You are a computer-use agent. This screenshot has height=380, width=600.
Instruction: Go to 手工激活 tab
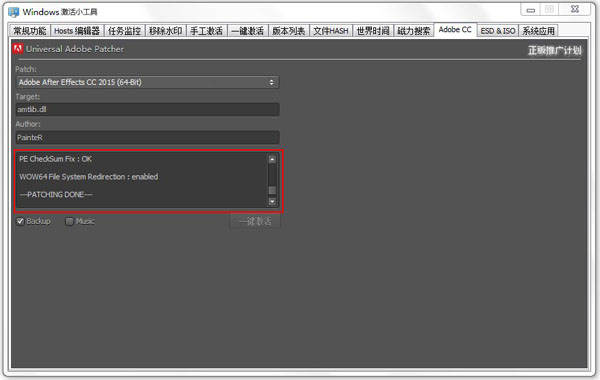click(x=206, y=31)
